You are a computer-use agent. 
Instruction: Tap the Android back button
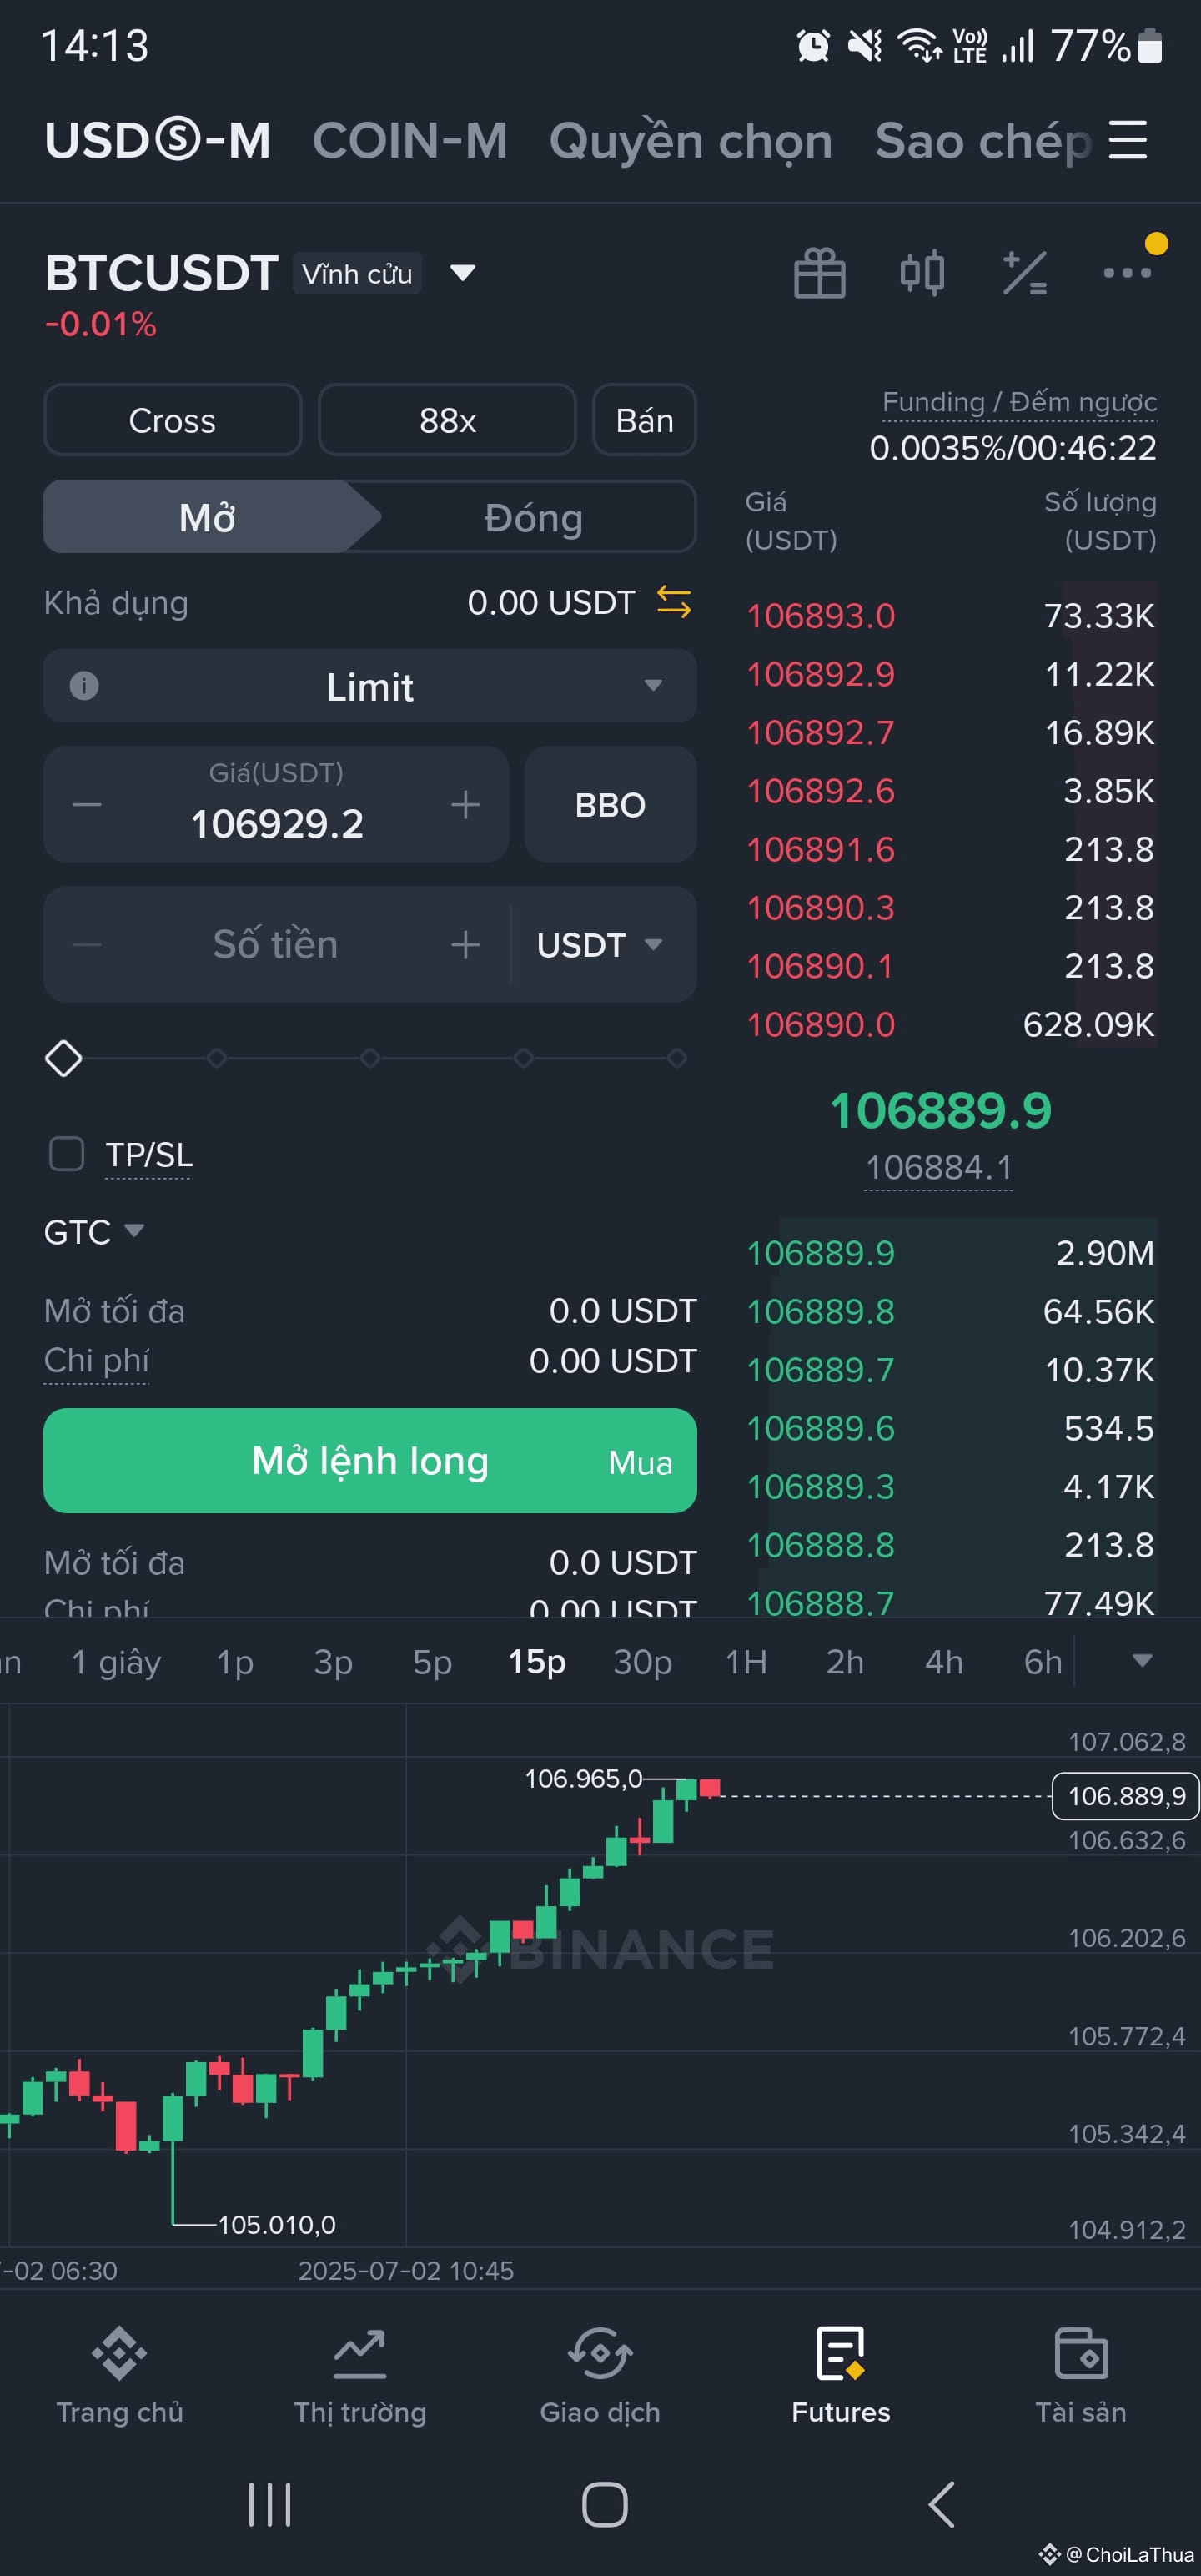[941, 2505]
